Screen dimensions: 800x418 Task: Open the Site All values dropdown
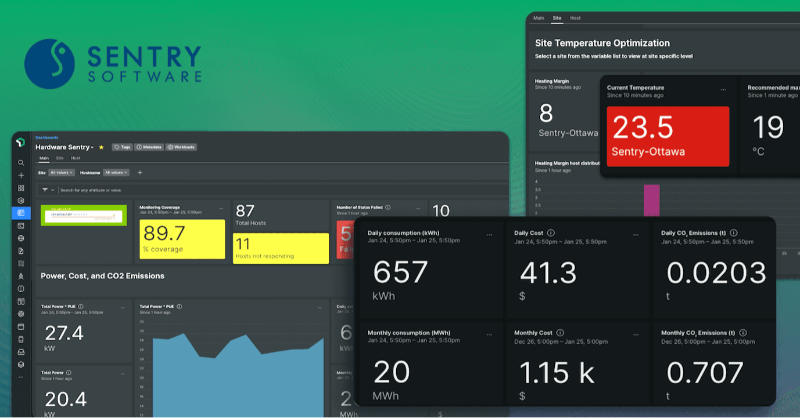pos(61,173)
